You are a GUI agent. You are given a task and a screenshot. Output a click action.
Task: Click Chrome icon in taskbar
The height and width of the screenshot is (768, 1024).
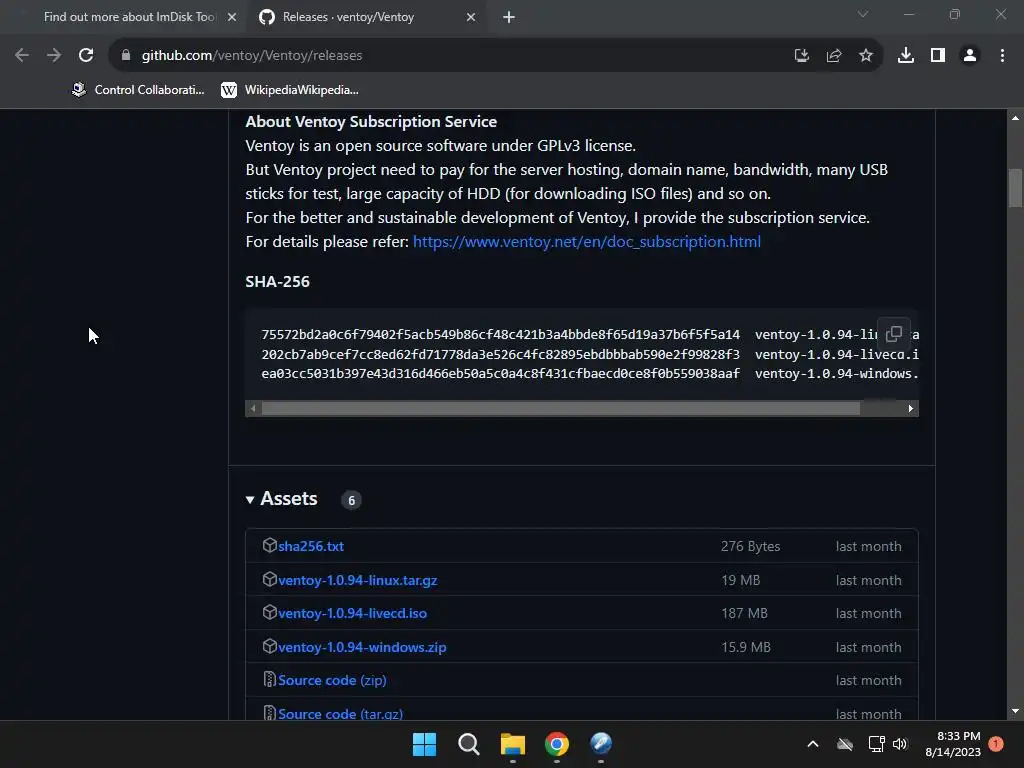557,744
